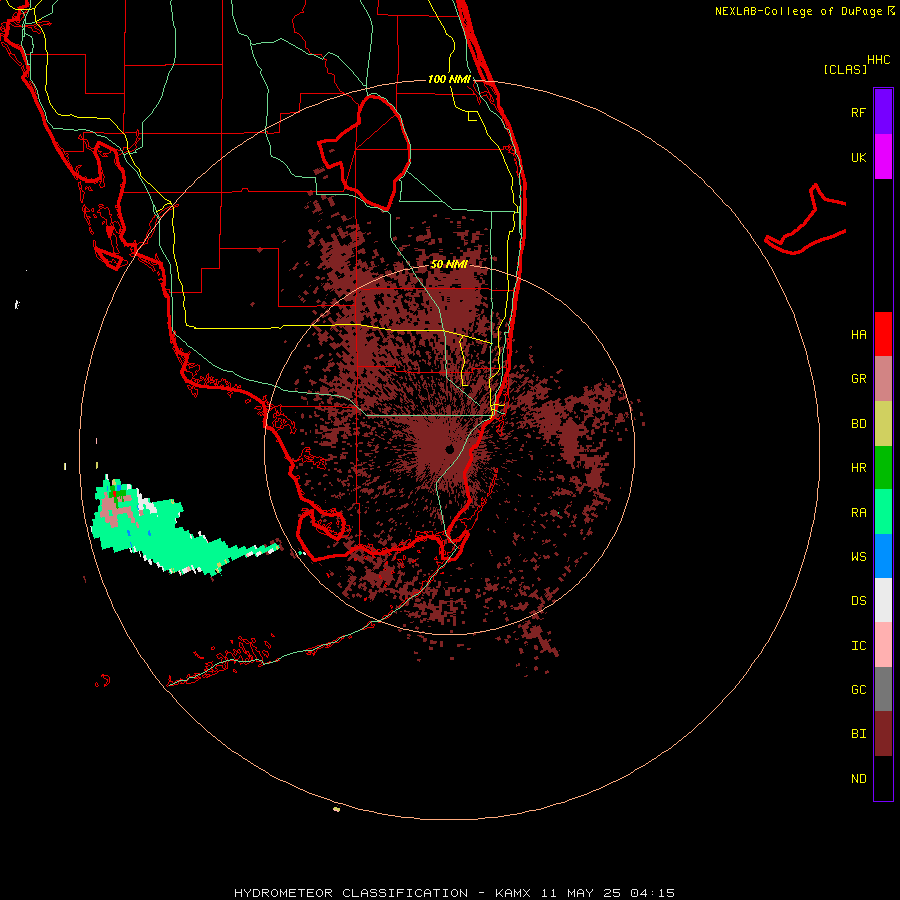Click the BD yellow legend swatch
Screen dimensions: 900x900
coord(883,423)
